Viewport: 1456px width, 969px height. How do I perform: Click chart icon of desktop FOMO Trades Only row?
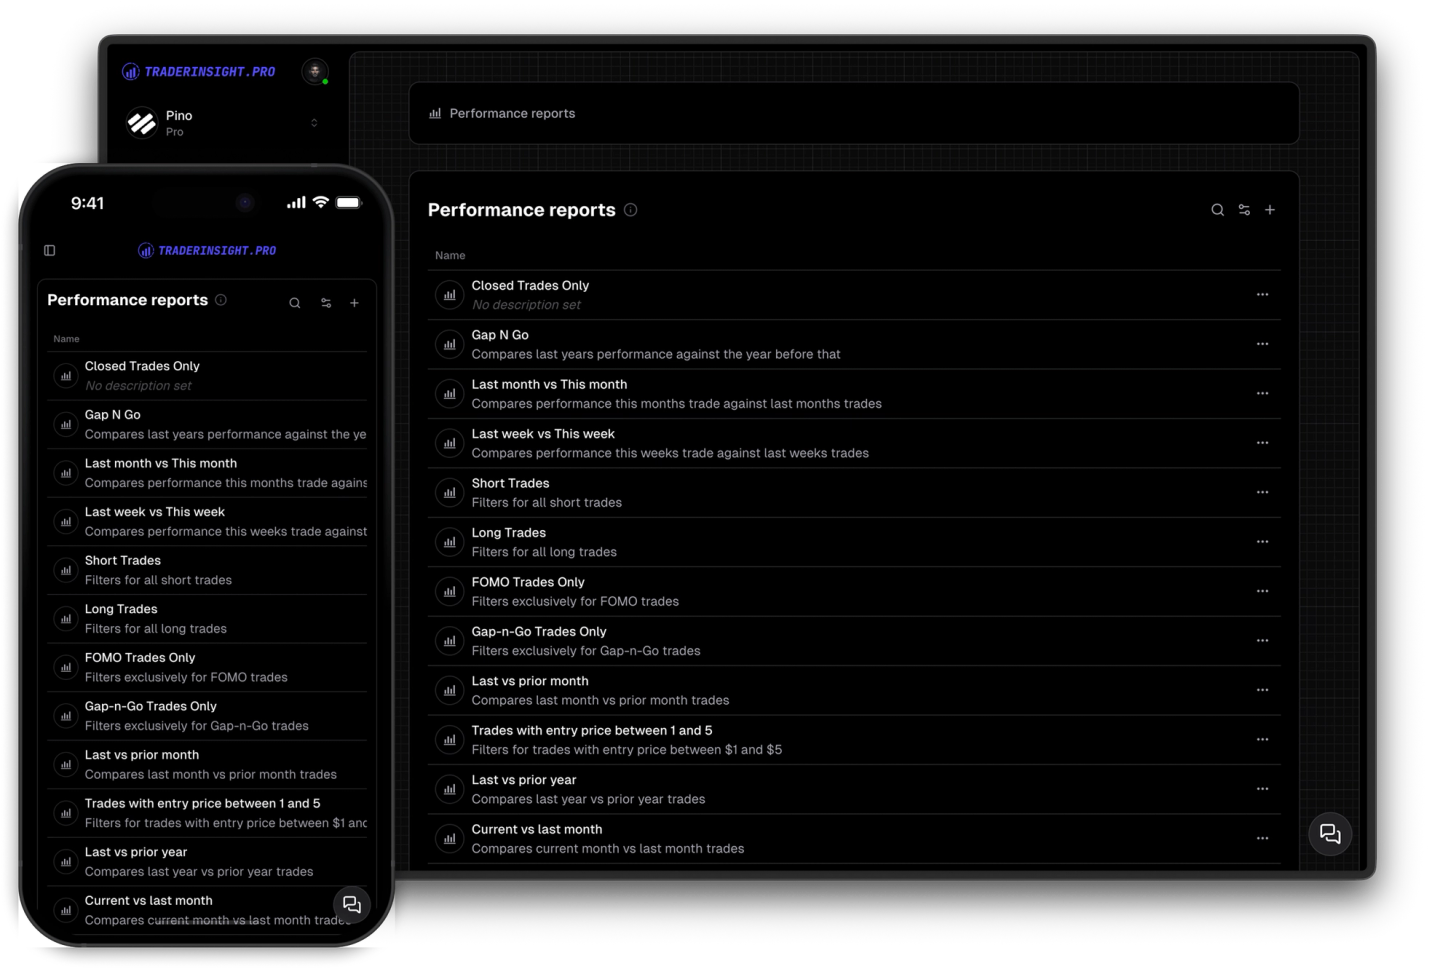pyautogui.click(x=450, y=591)
